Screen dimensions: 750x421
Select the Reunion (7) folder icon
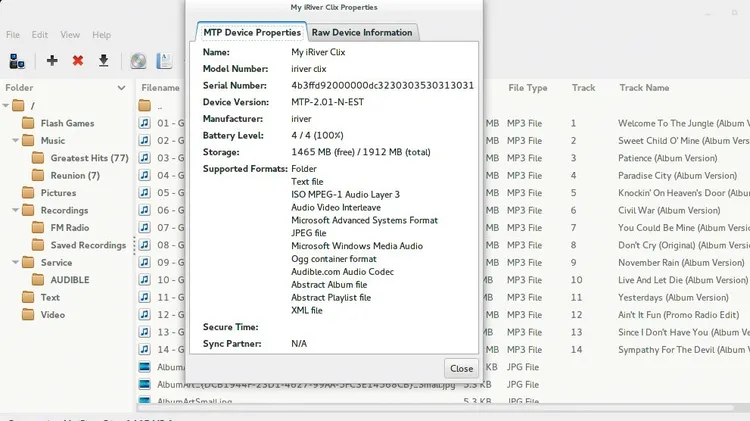pos(38,175)
